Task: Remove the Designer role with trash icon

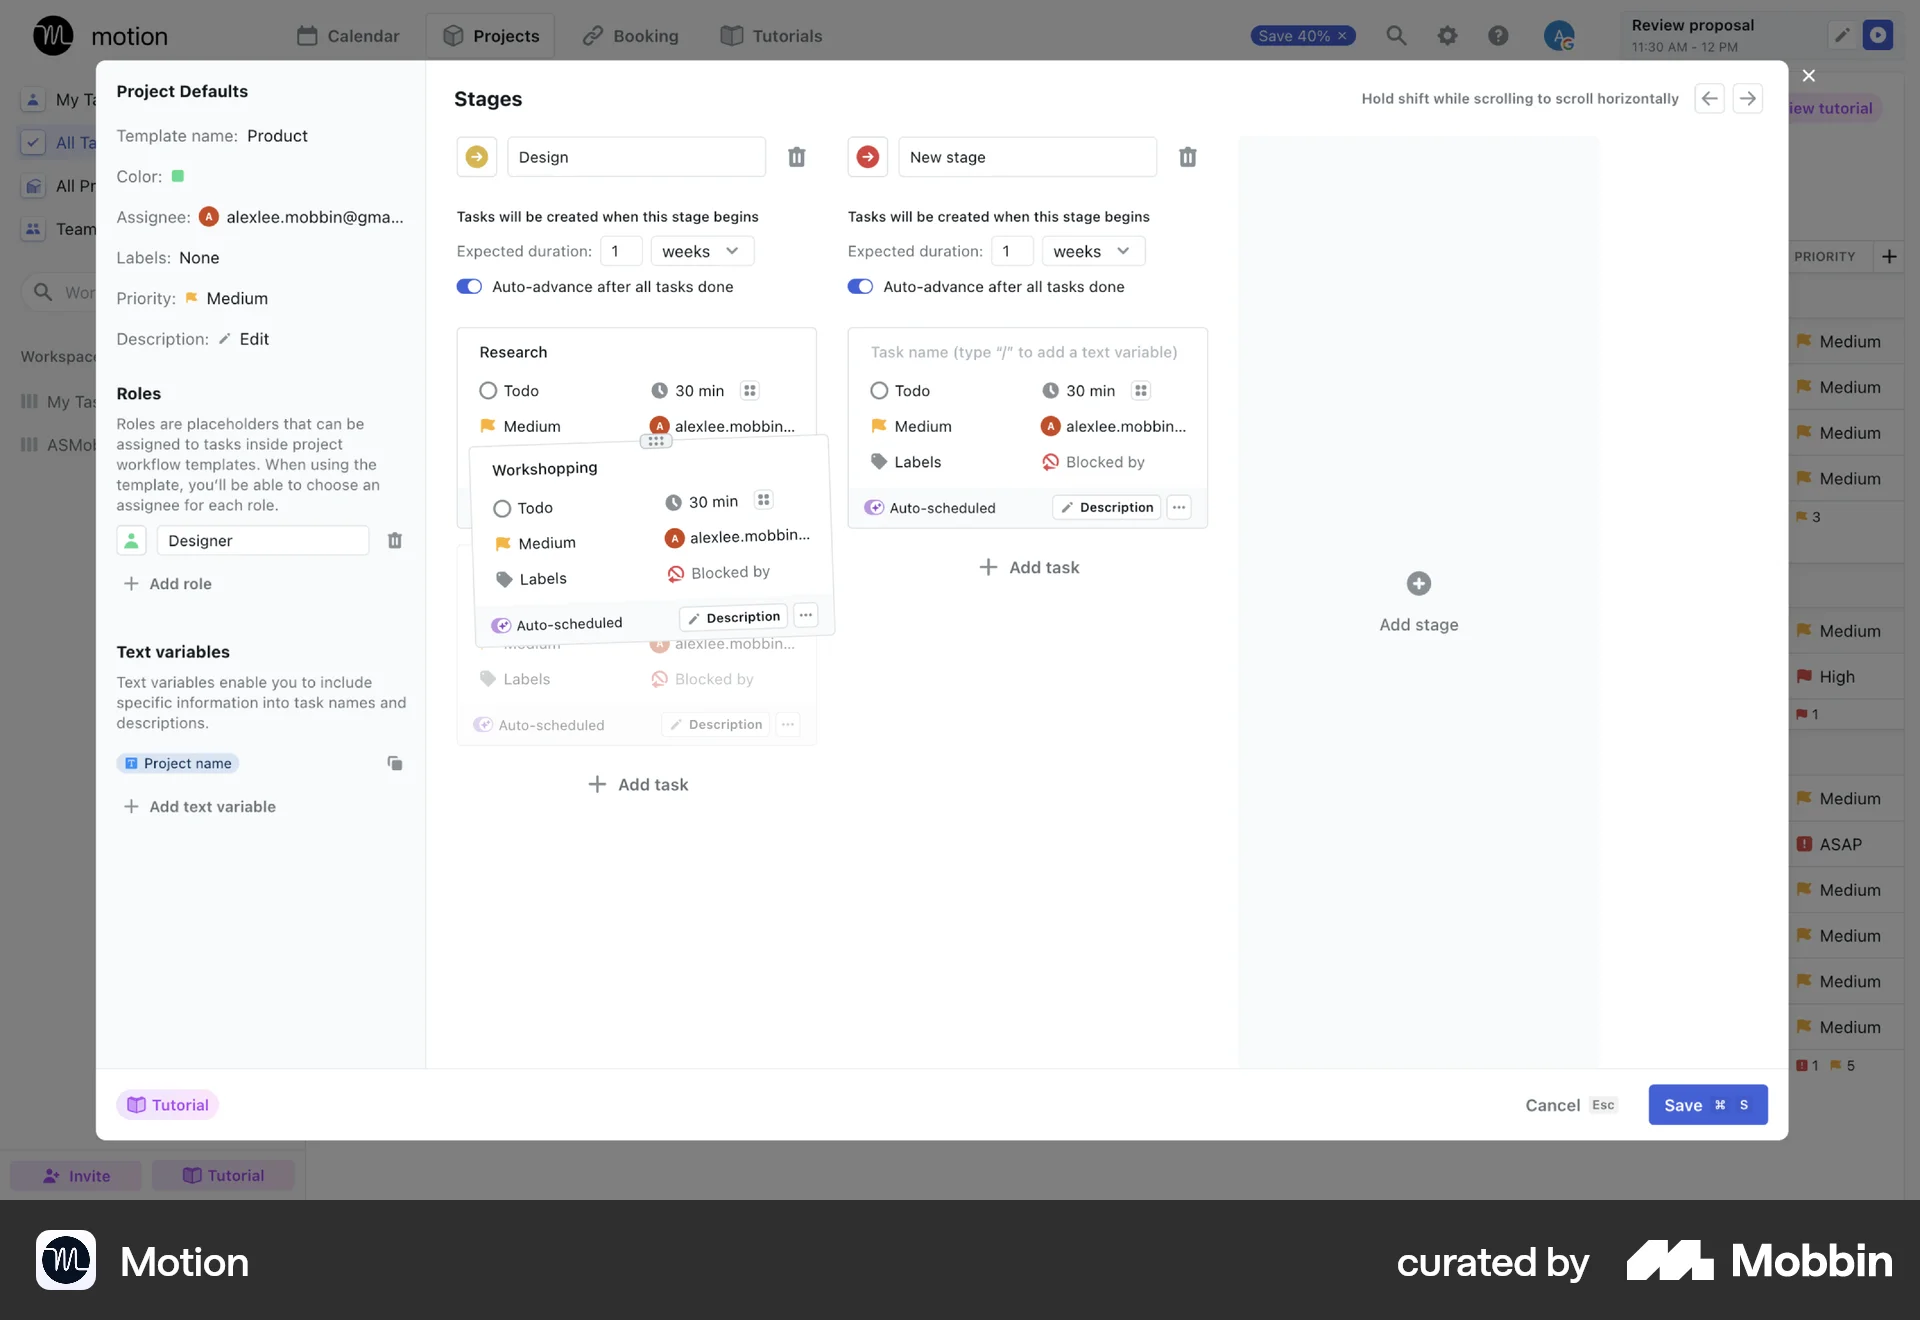Action: pos(394,540)
